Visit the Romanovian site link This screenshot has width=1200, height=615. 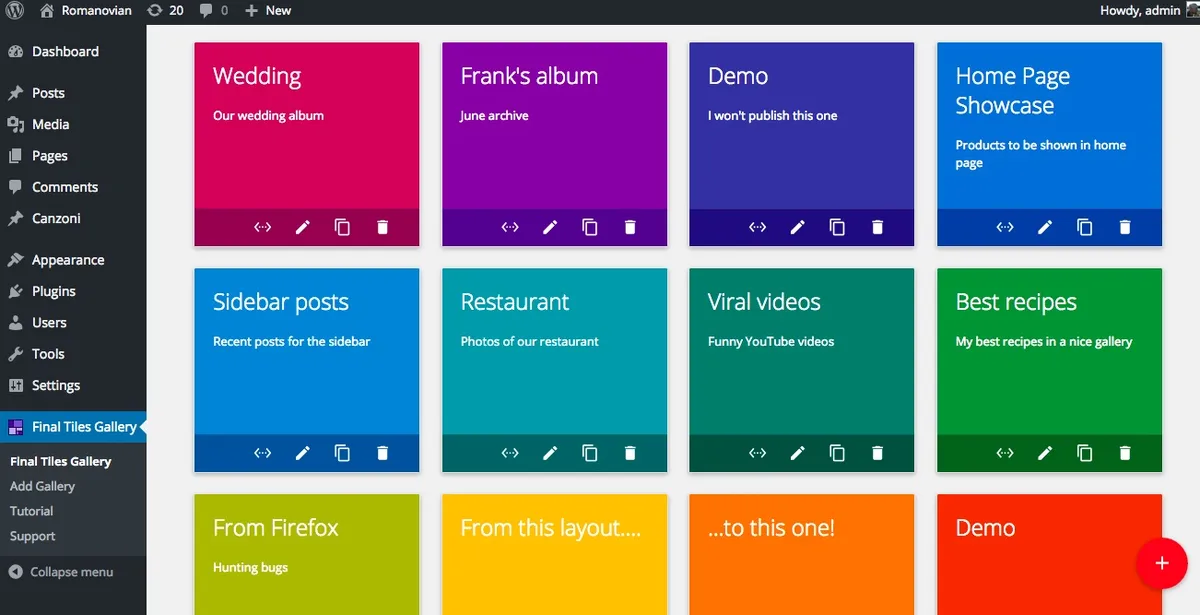pos(86,10)
